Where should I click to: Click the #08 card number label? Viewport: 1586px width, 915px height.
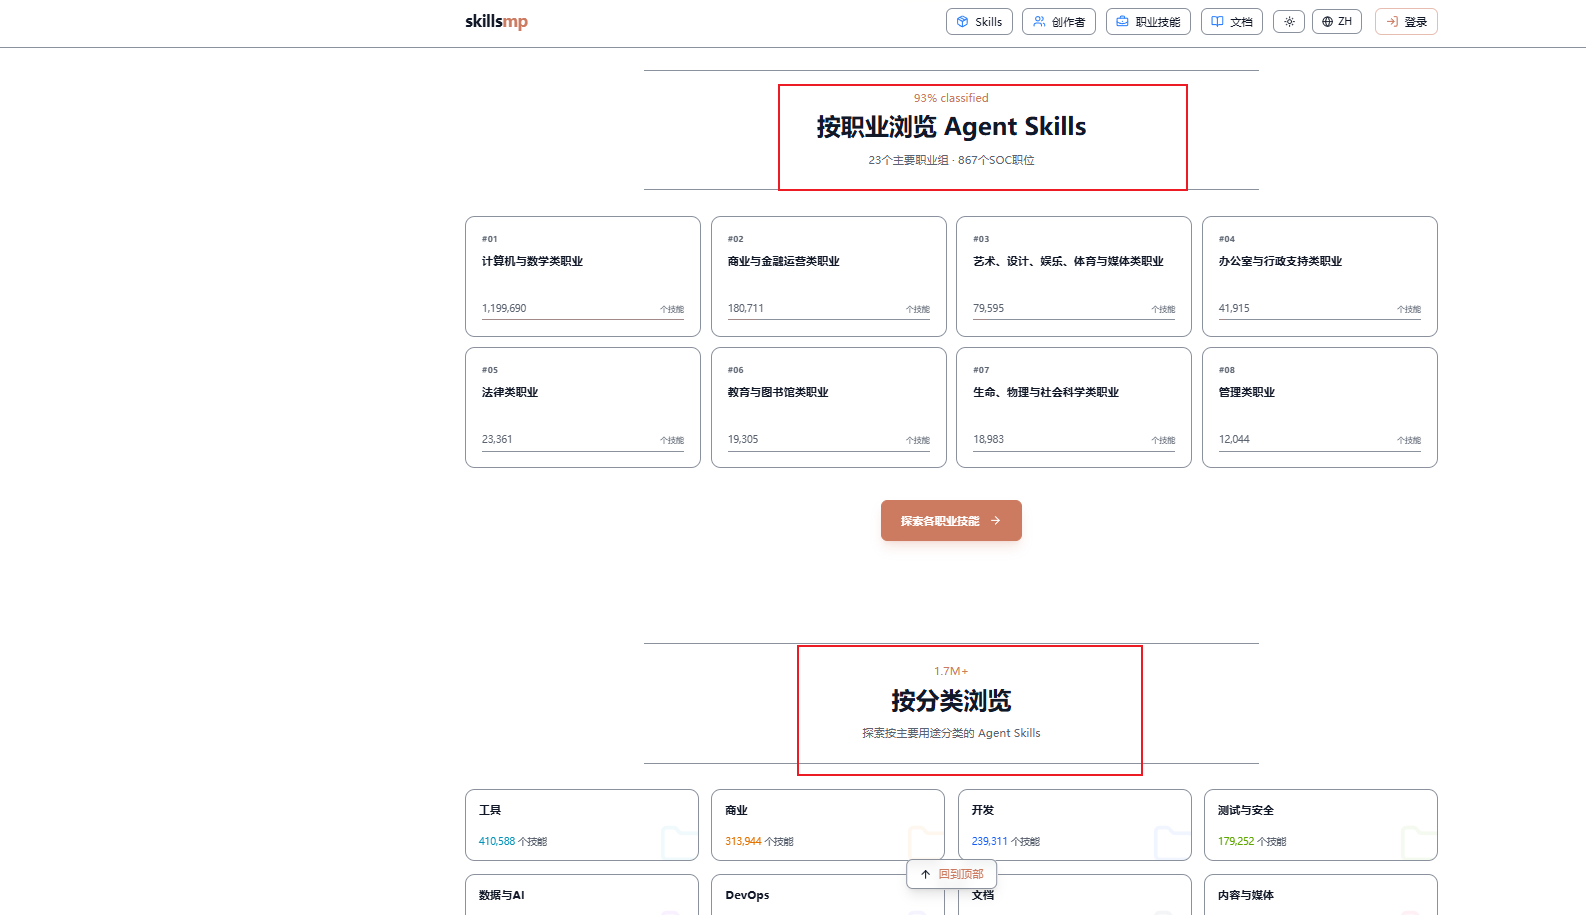(x=1227, y=370)
